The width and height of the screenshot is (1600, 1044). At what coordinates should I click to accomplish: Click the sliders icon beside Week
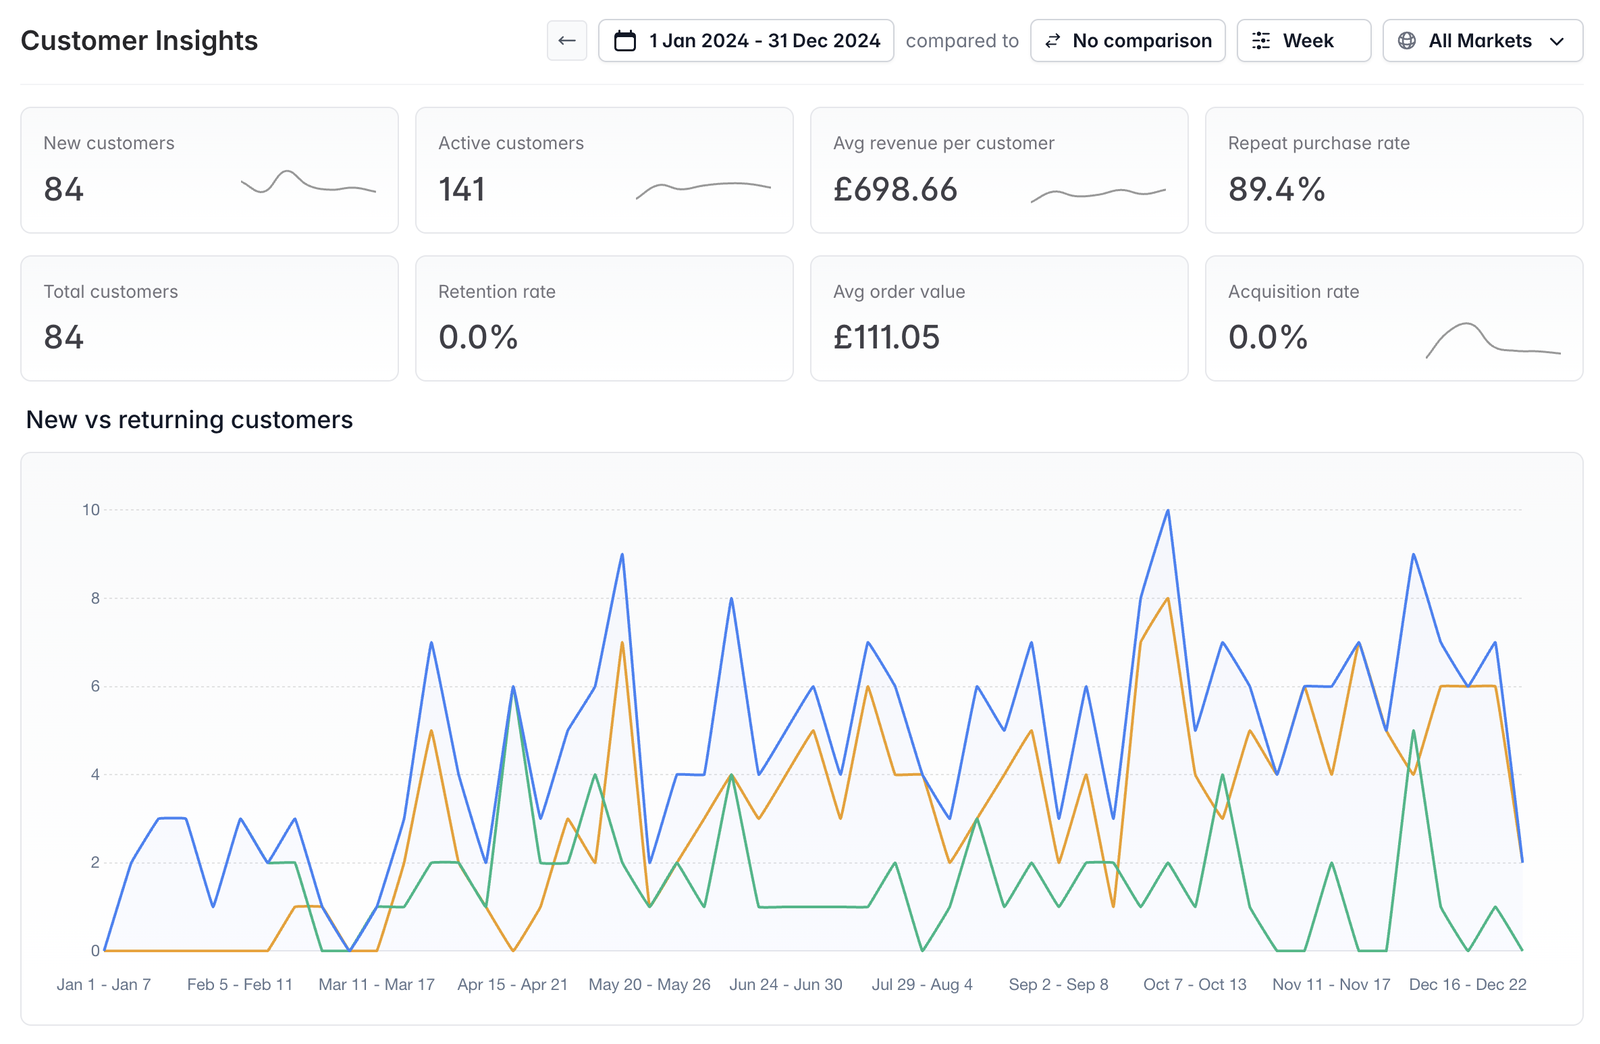[1261, 41]
